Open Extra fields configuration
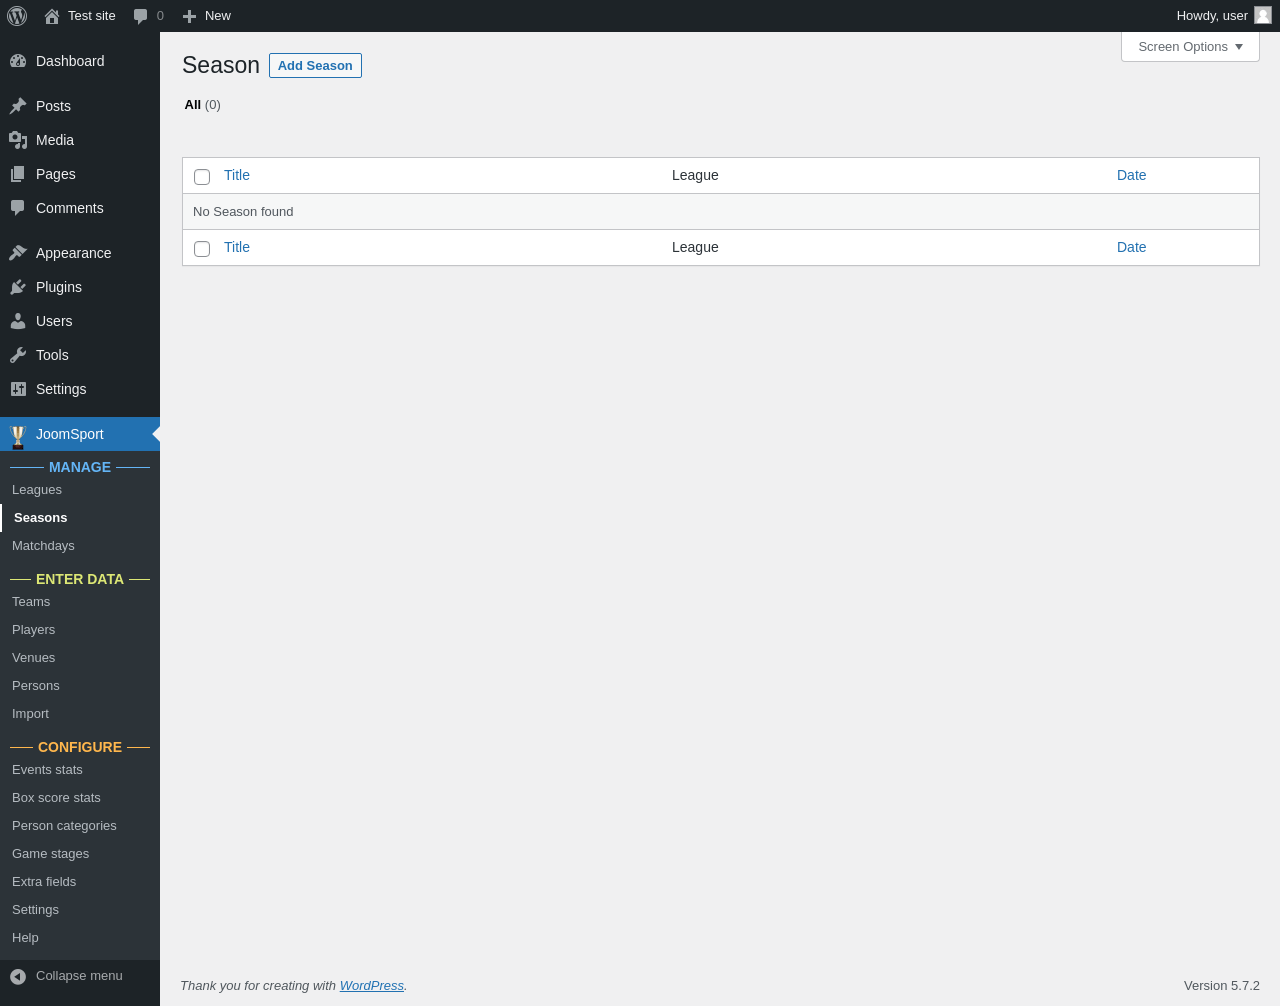This screenshot has height=1006, width=1280. (44, 882)
